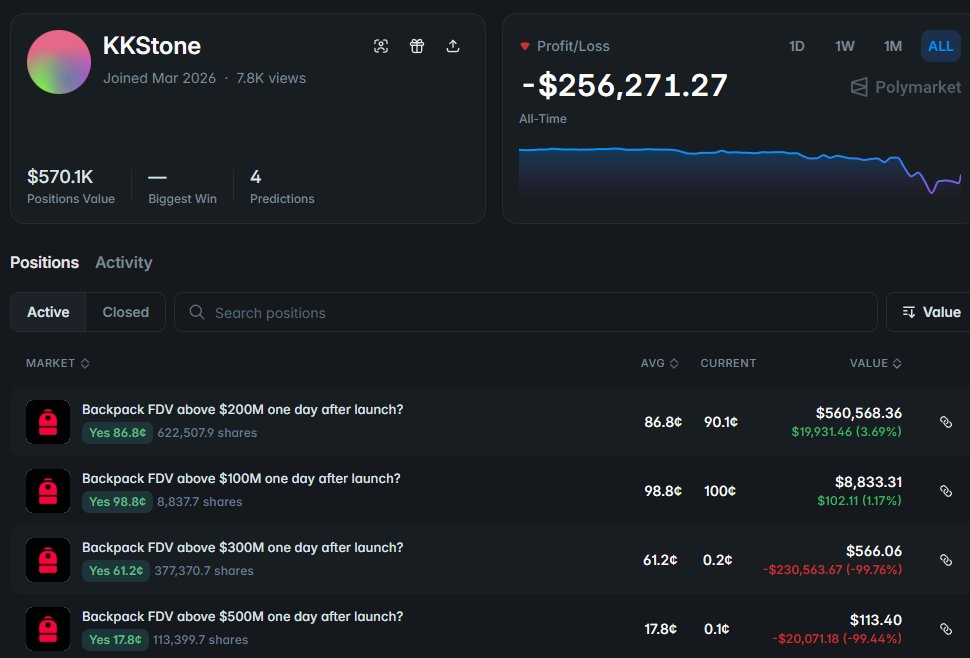Click KKStone's gradient profile avatar

[x=59, y=62]
